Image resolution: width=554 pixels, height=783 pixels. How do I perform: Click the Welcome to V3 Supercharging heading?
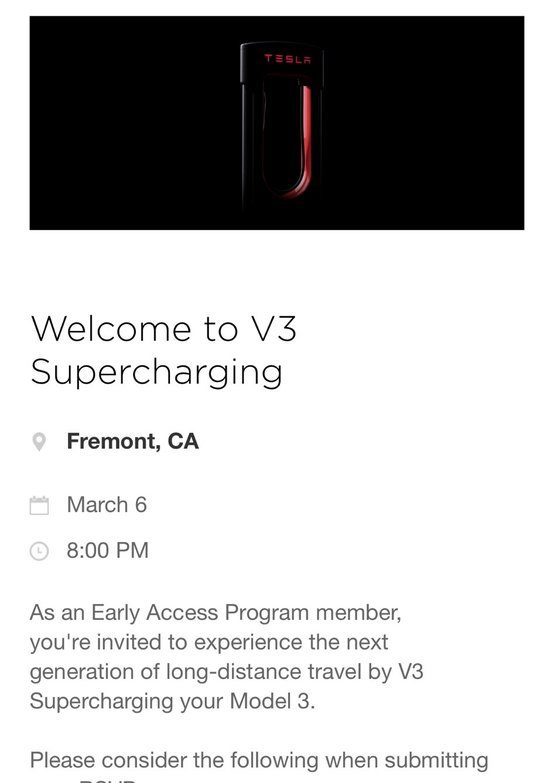click(164, 351)
